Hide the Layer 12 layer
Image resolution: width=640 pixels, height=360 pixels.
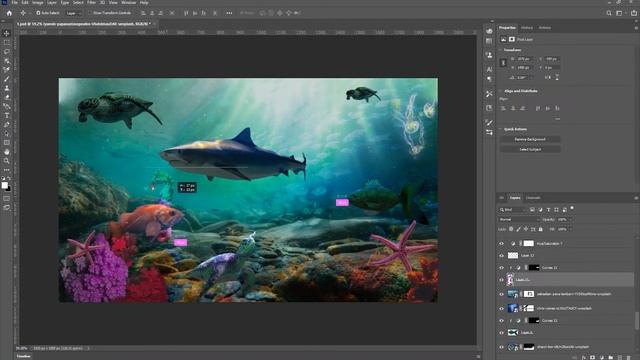pos(501,256)
